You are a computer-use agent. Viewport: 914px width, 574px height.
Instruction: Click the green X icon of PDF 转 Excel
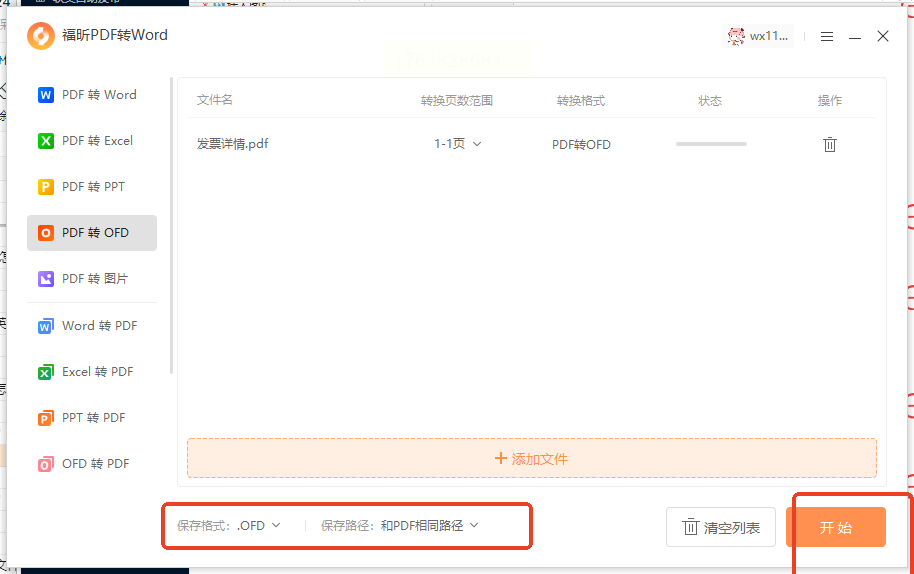click(x=45, y=141)
